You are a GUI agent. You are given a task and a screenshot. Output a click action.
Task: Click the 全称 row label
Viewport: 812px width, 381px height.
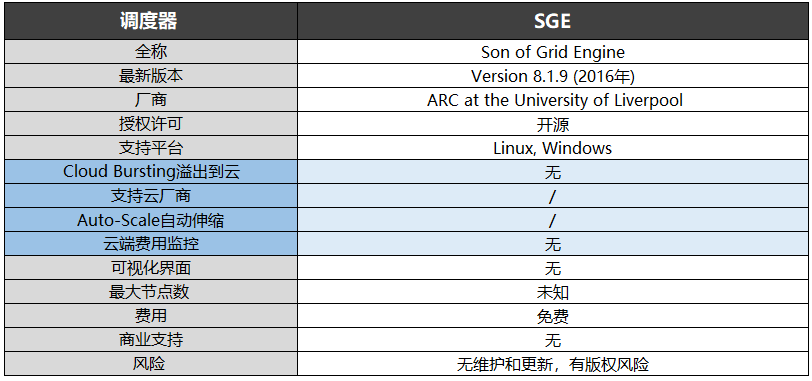(x=151, y=52)
